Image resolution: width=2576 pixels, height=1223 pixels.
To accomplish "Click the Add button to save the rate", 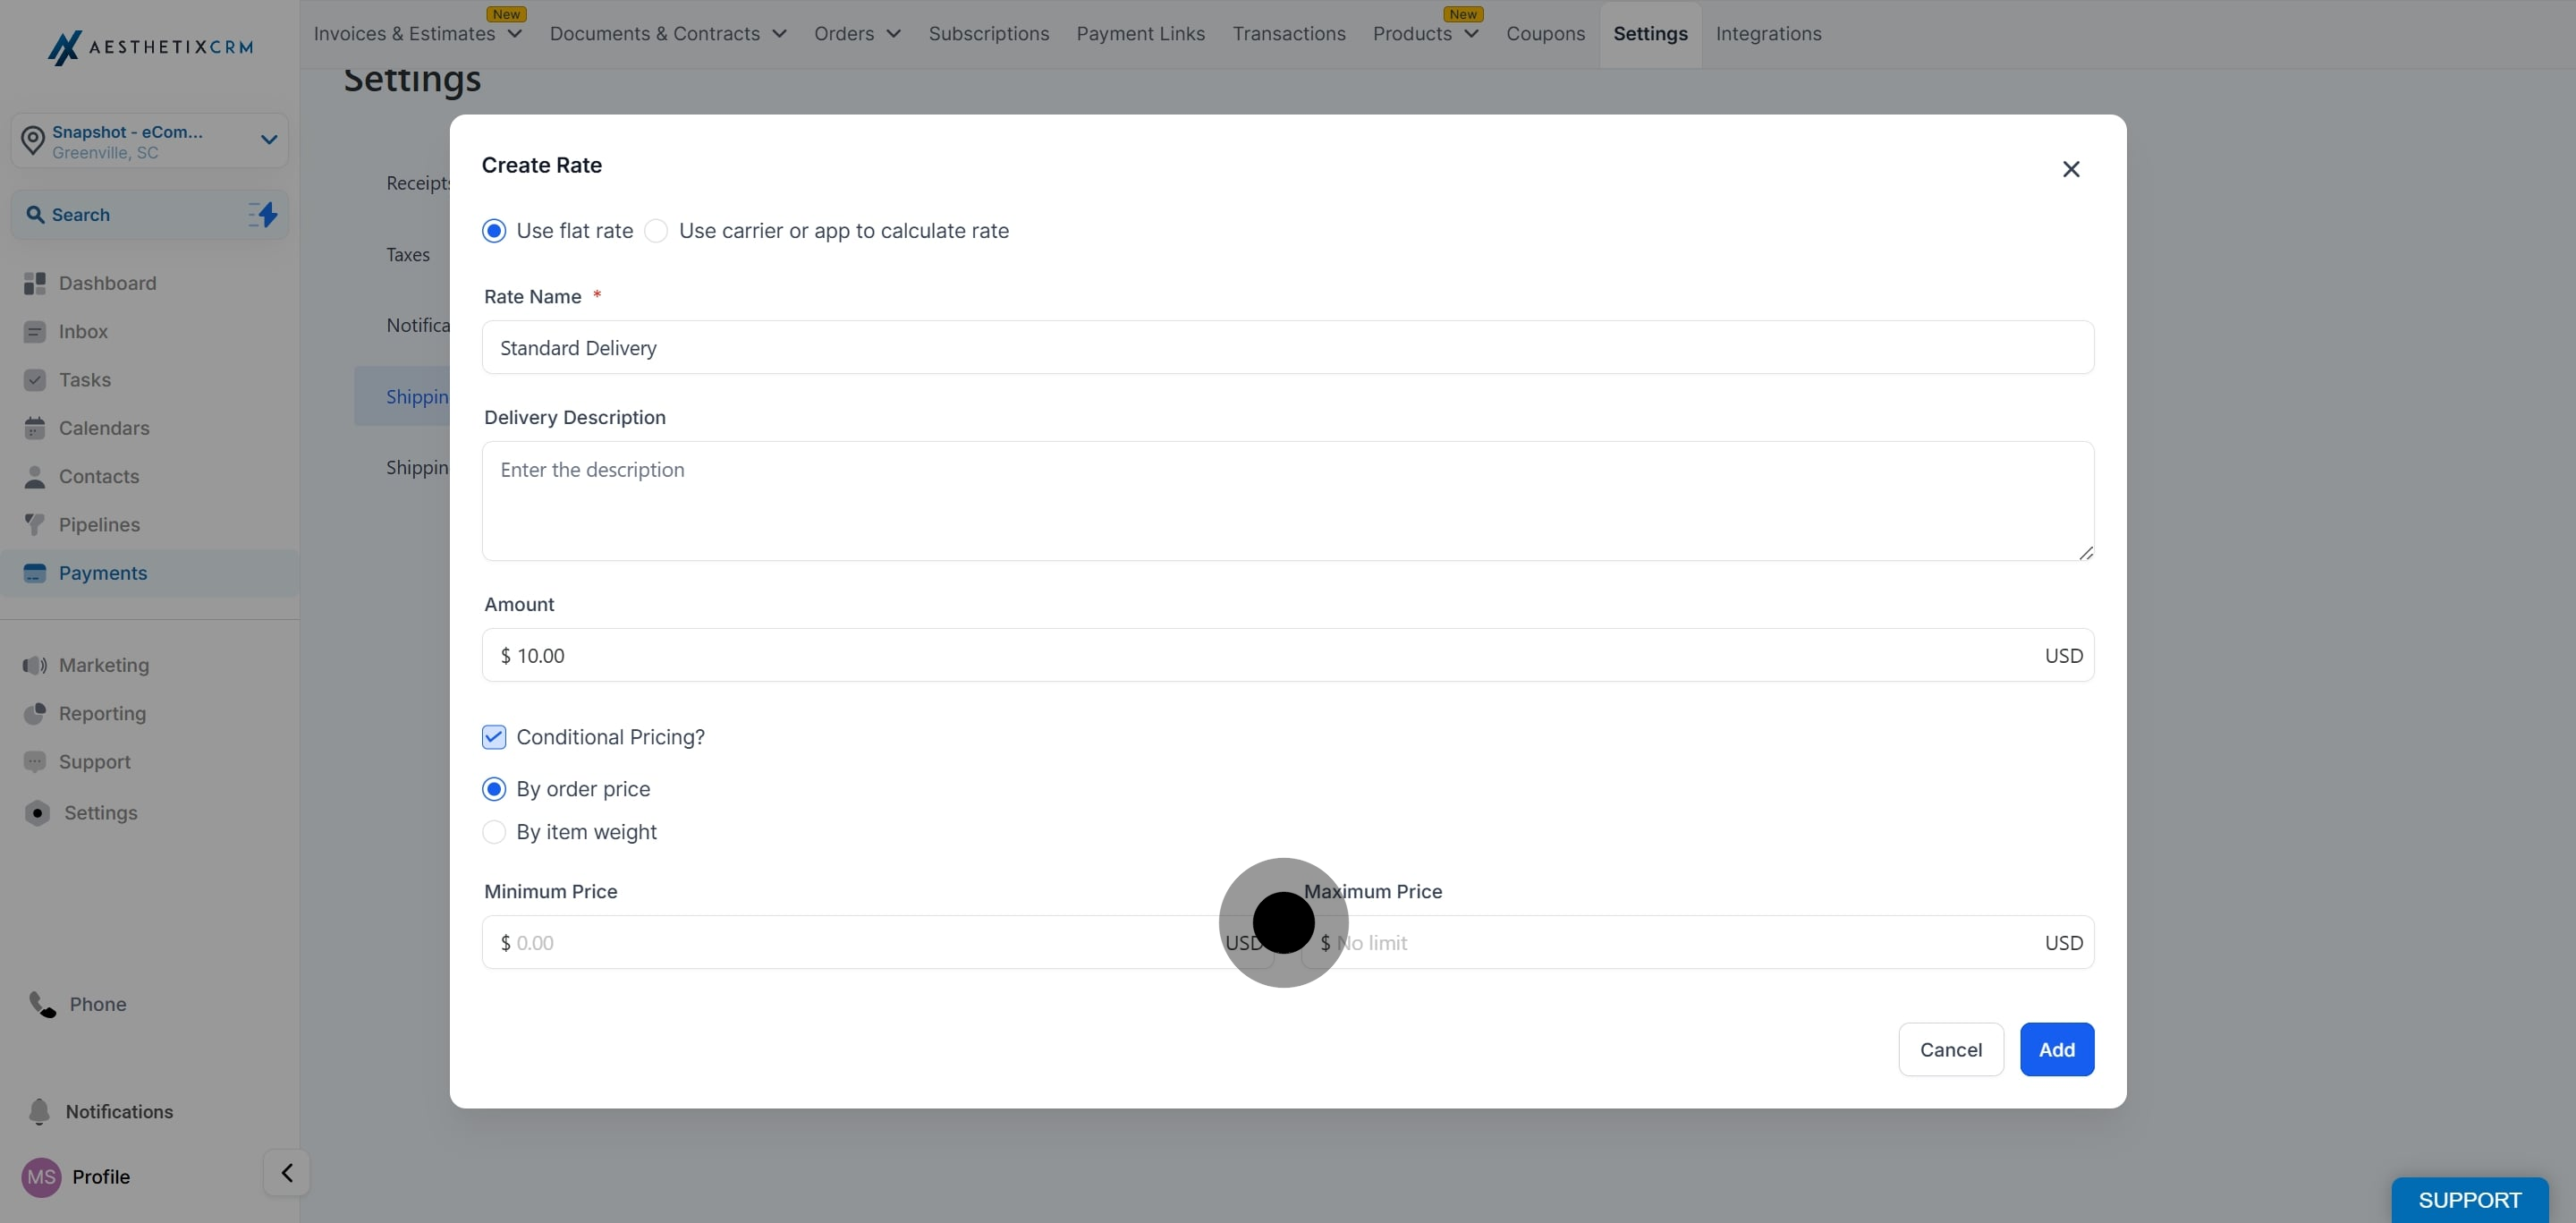I will click(x=2056, y=1049).
